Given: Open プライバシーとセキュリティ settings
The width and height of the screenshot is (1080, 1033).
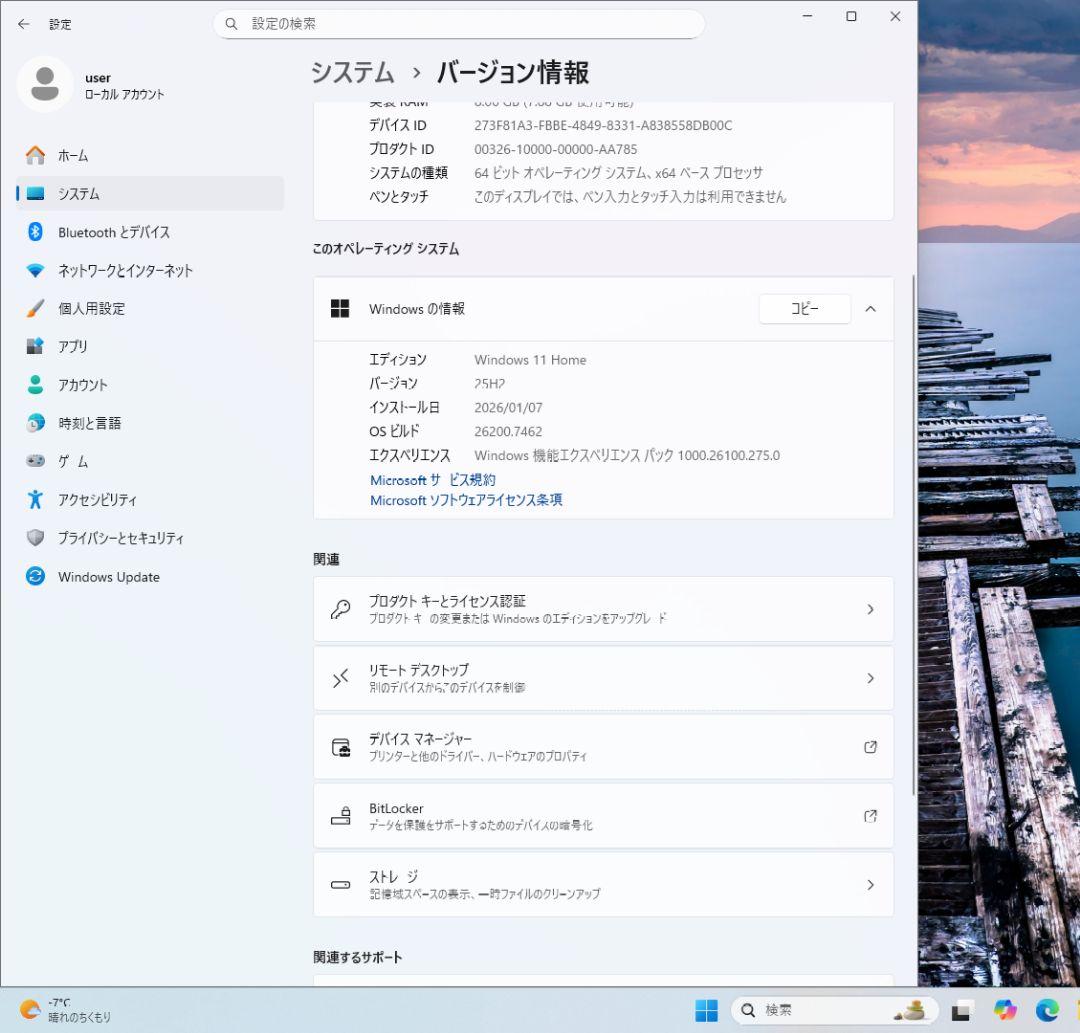Looking at the screenshot, I should (120, 538).
